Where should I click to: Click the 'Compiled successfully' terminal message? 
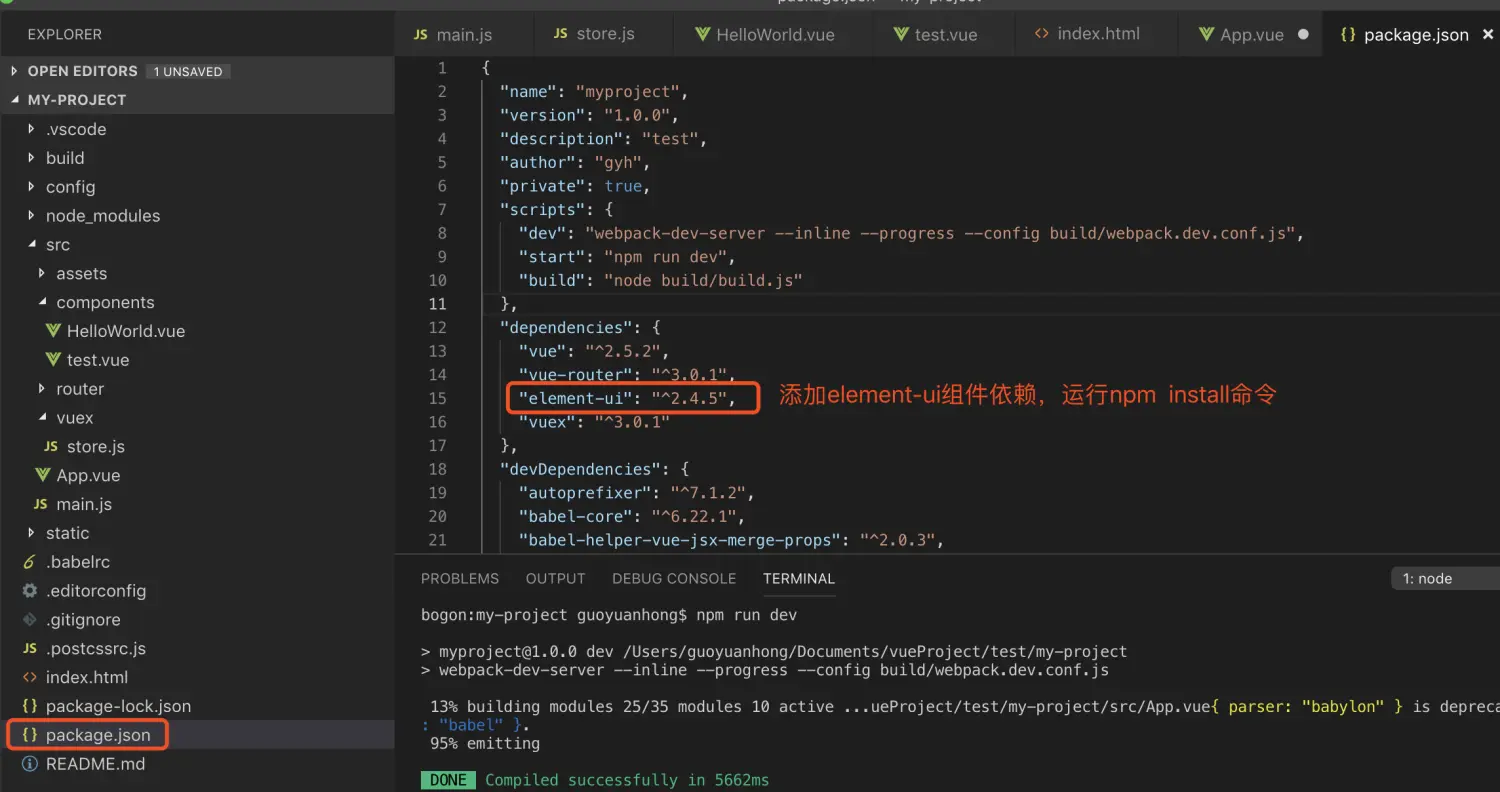click(627, 780)
